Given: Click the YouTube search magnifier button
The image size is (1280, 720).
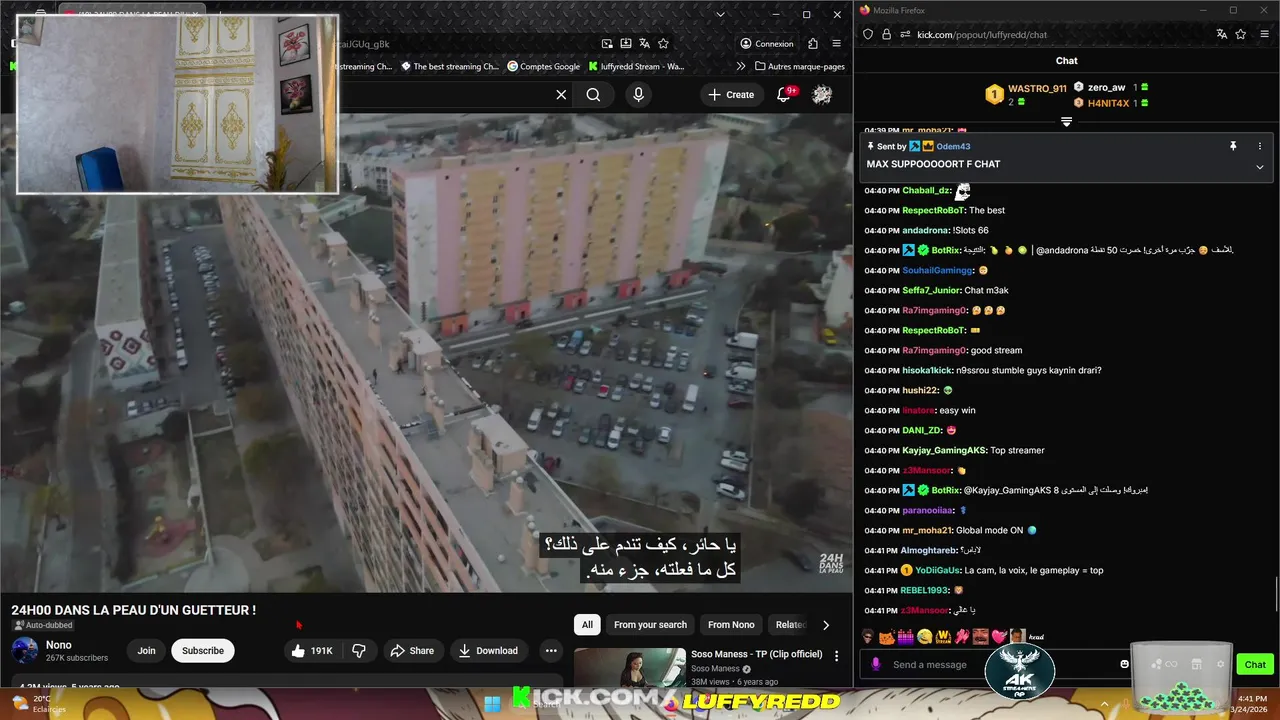Looking at the screenshot, I should click(593, 95).
